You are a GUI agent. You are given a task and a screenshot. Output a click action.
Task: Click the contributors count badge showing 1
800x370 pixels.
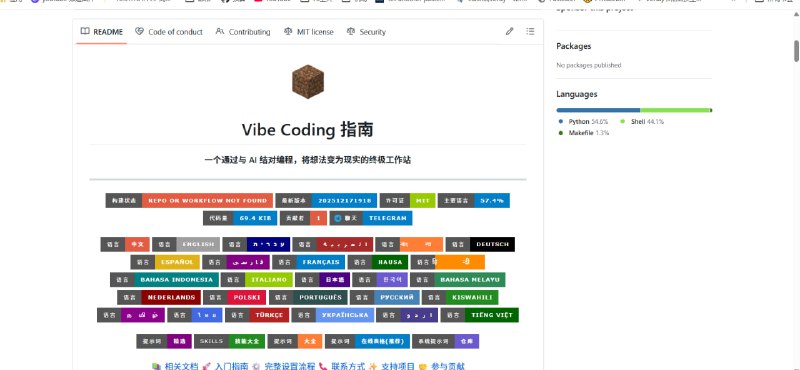(303, 218)
